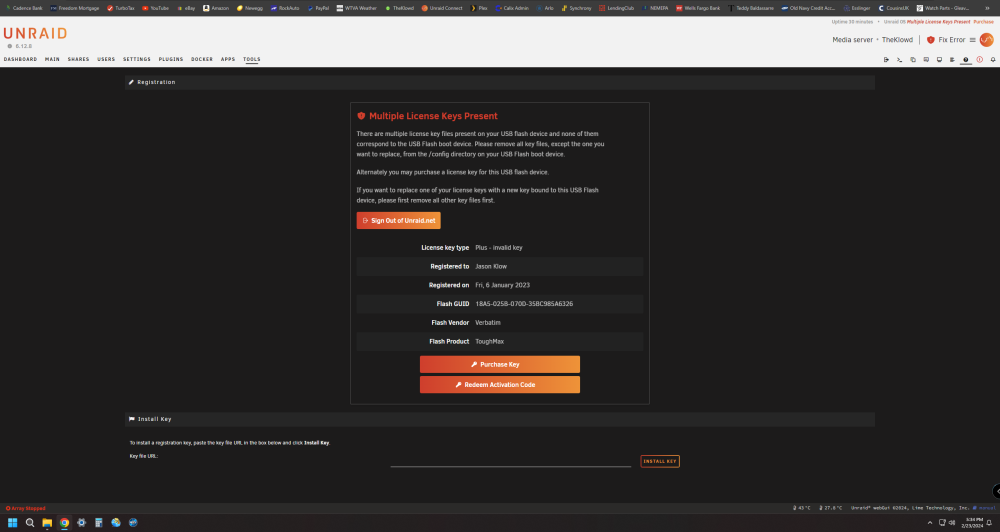This screenshot has width=1000, height=532.
Task: Open the Plex bookmark
Action: (x=479, y=8)
